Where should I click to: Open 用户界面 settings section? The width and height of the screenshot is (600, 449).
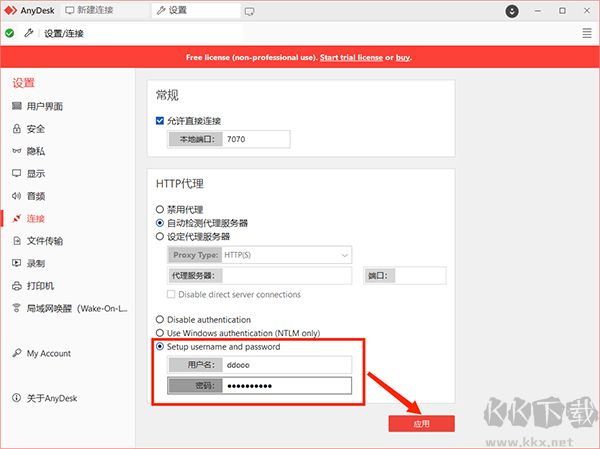(45, 106)
